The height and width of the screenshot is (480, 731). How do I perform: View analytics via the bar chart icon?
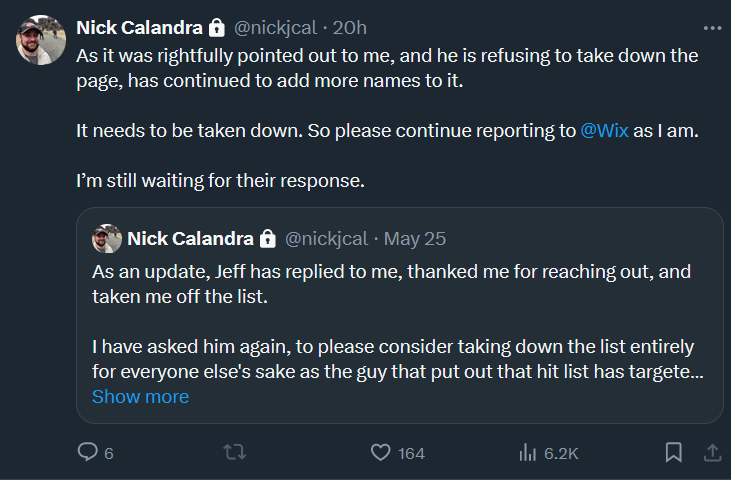(x=528, y=453)
